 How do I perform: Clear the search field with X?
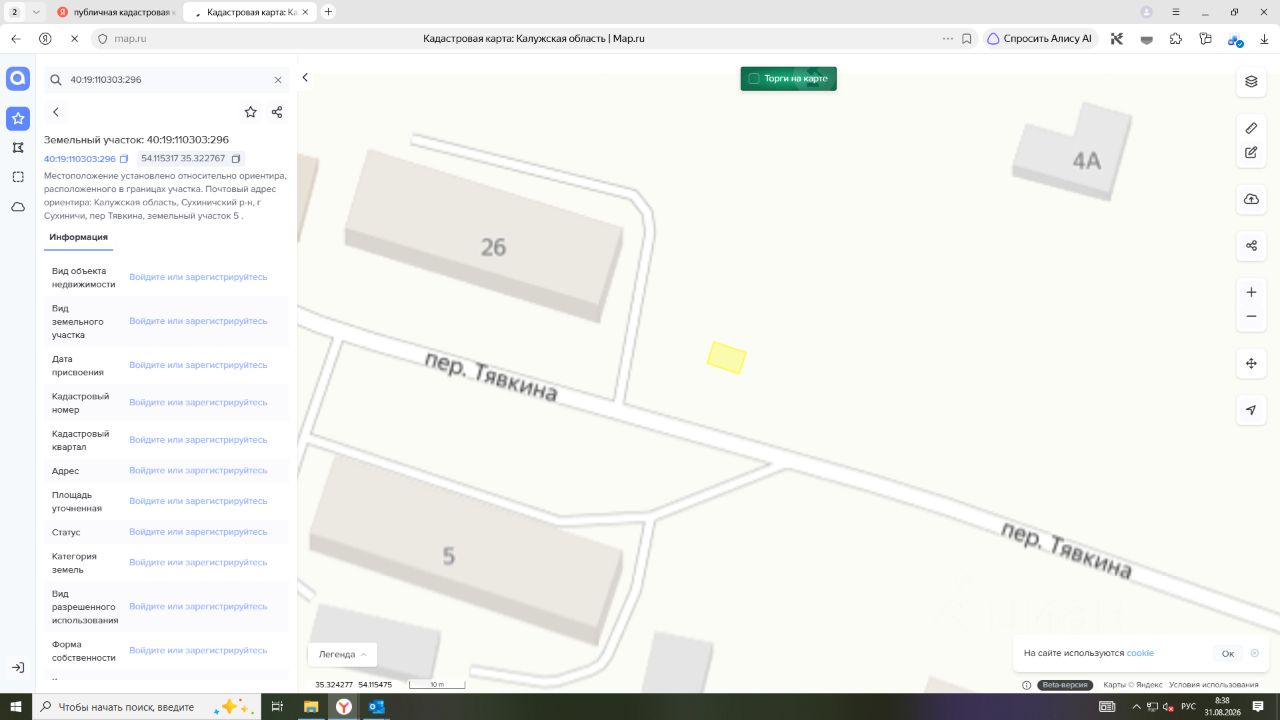click(278, 80)
